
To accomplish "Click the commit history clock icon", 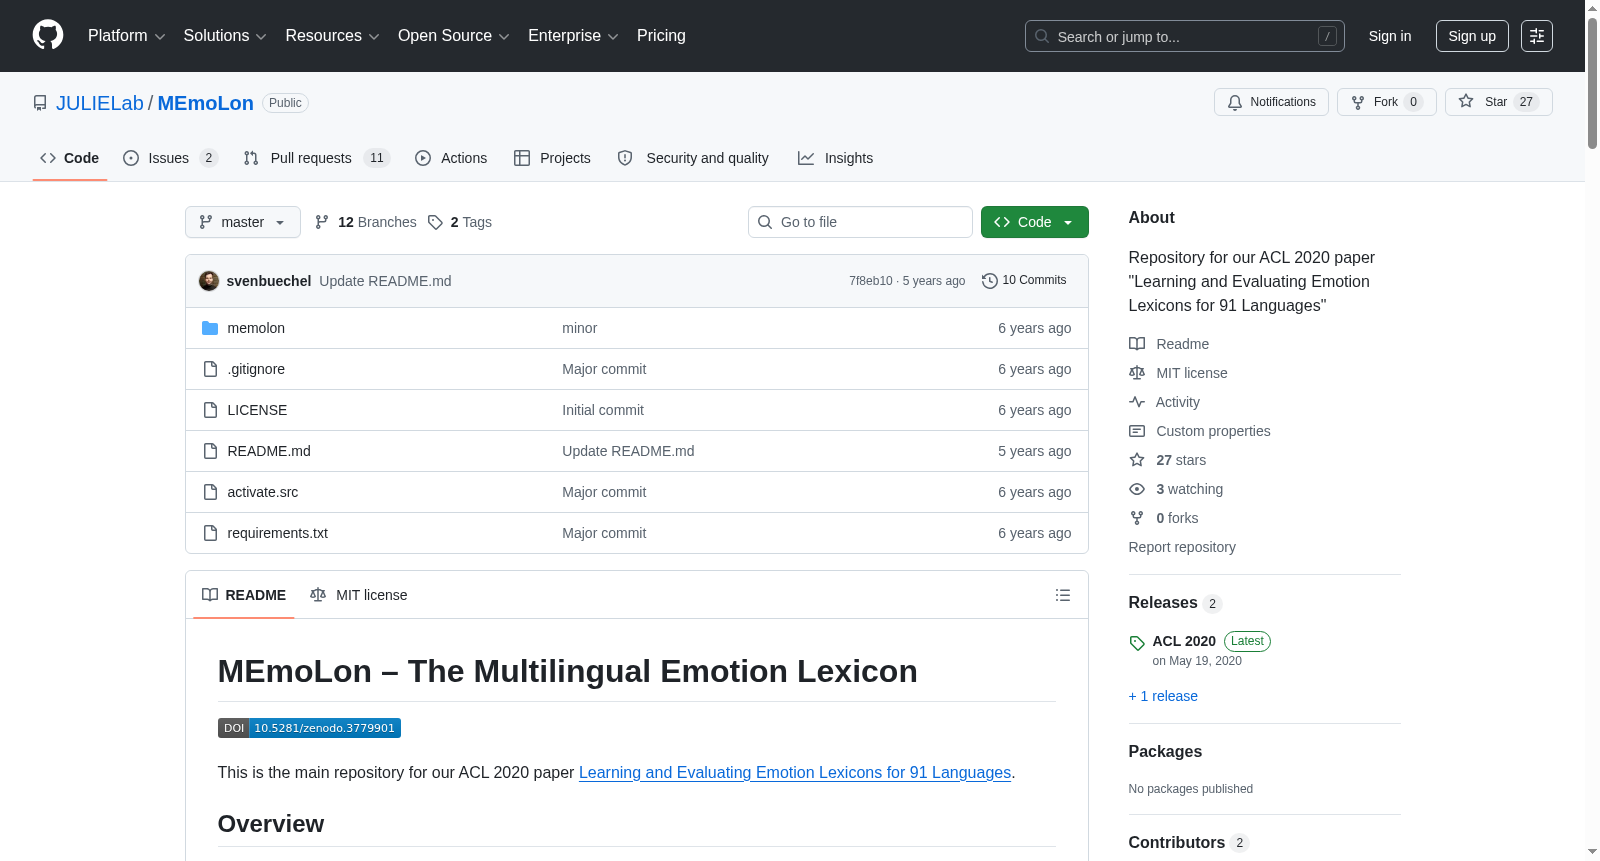I will [x=990, y=281].
